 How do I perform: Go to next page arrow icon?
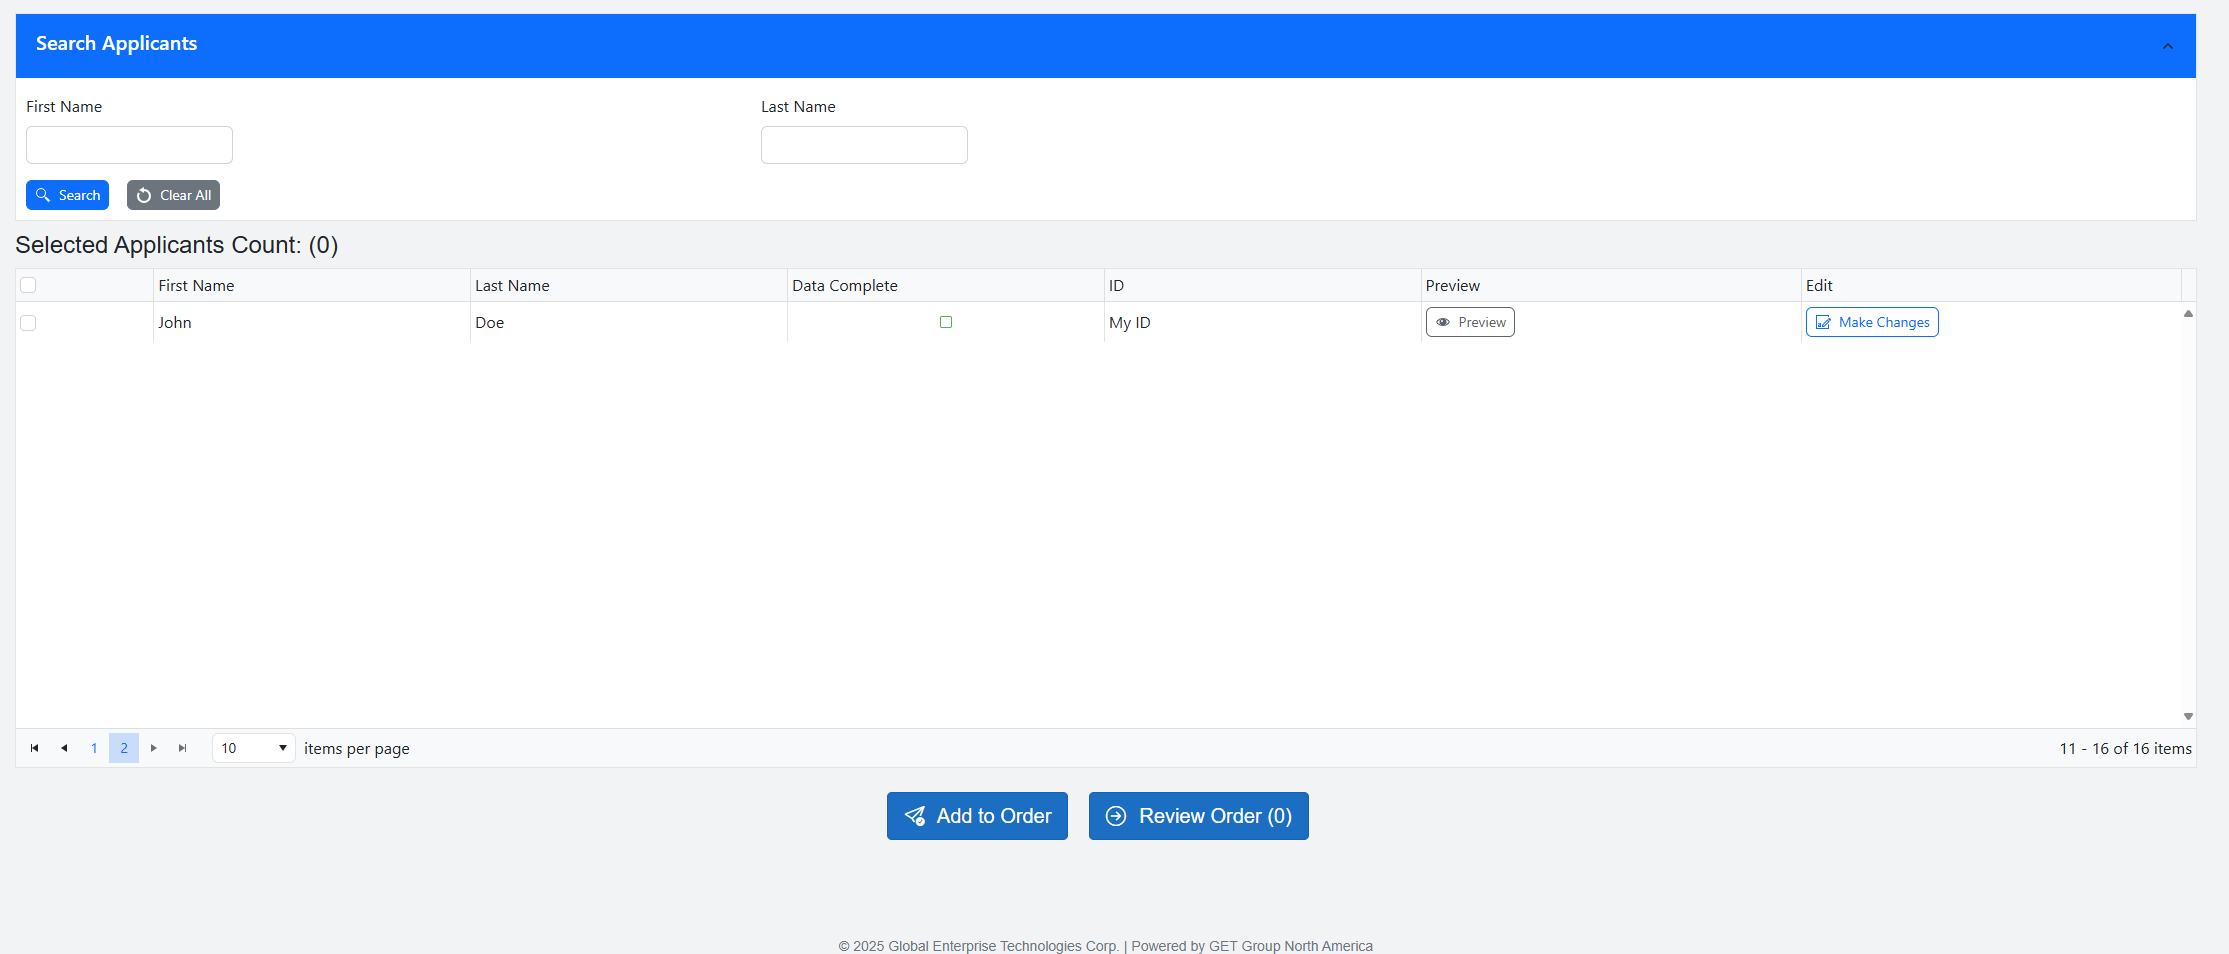click(x=153, y=748)
